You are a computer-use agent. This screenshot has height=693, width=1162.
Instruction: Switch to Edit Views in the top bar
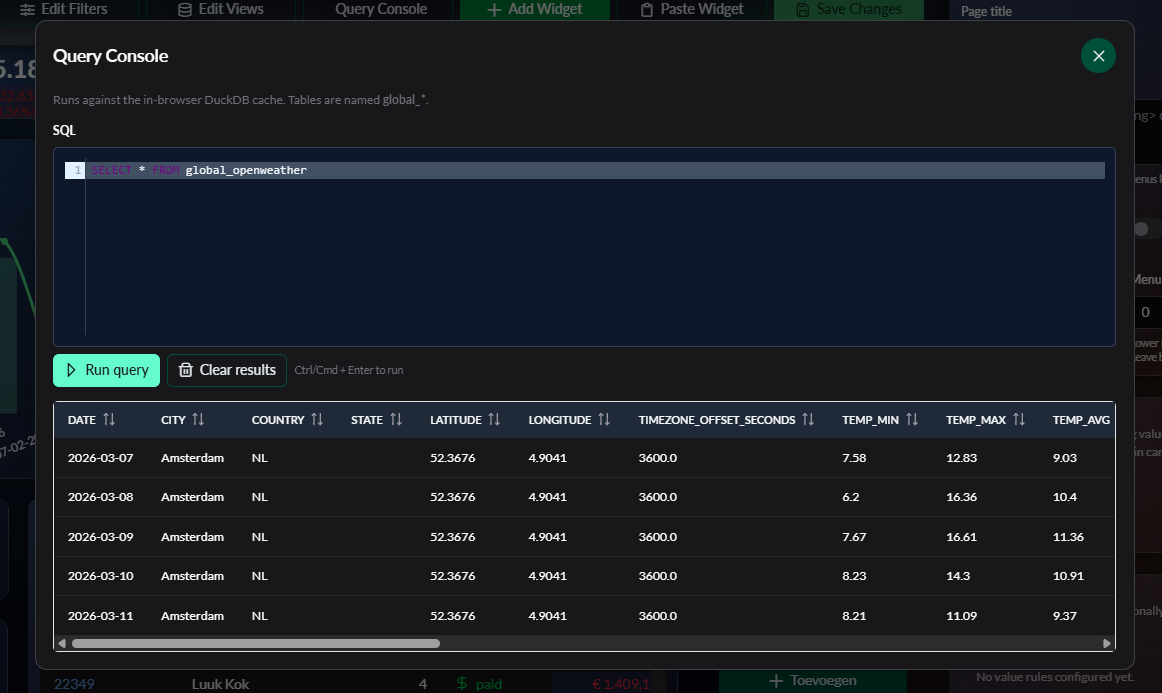point(221,9)
